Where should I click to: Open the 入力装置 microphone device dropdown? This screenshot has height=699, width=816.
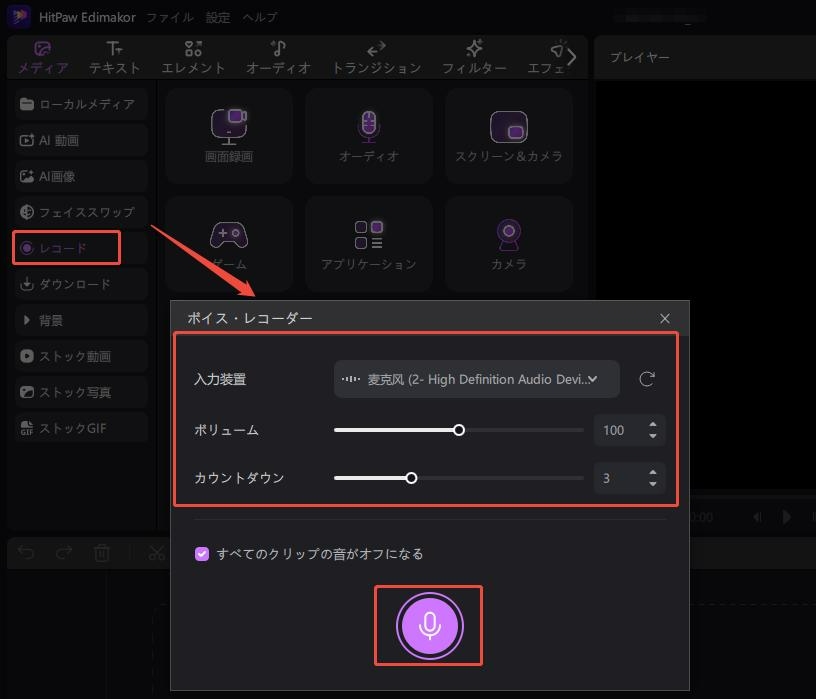(476, 379)
